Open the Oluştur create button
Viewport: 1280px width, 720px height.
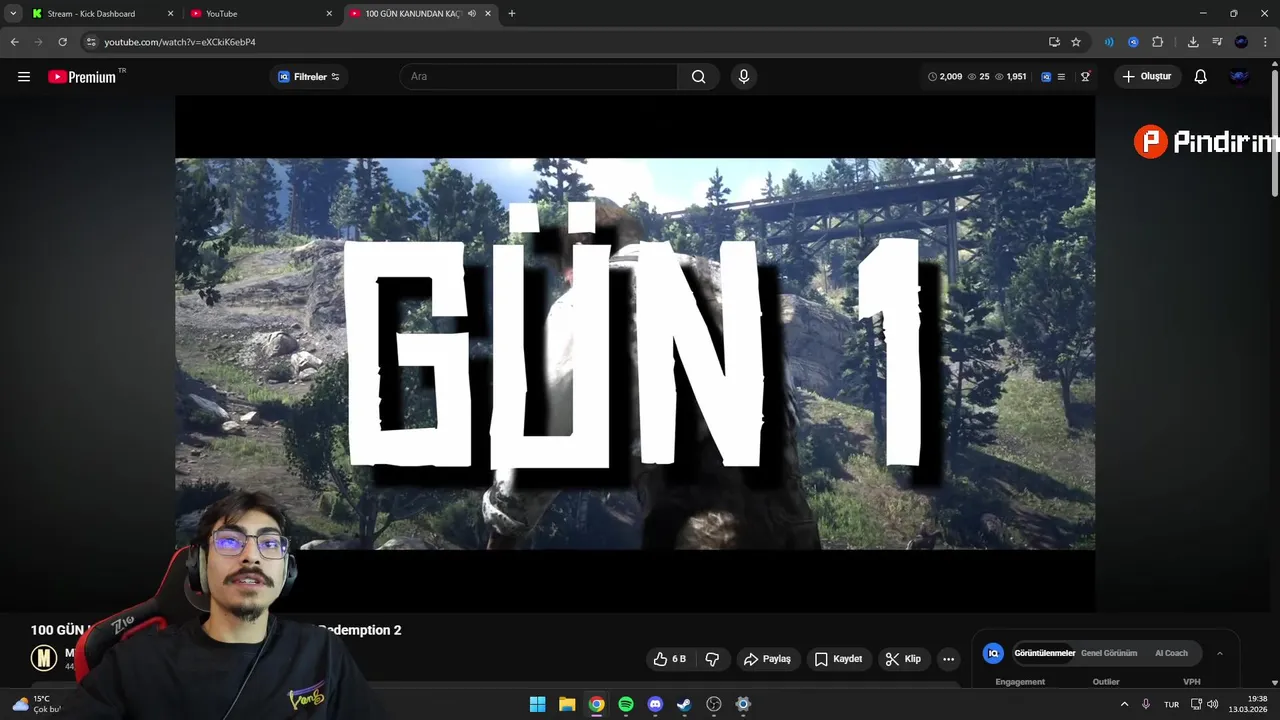click(1148, 77)
